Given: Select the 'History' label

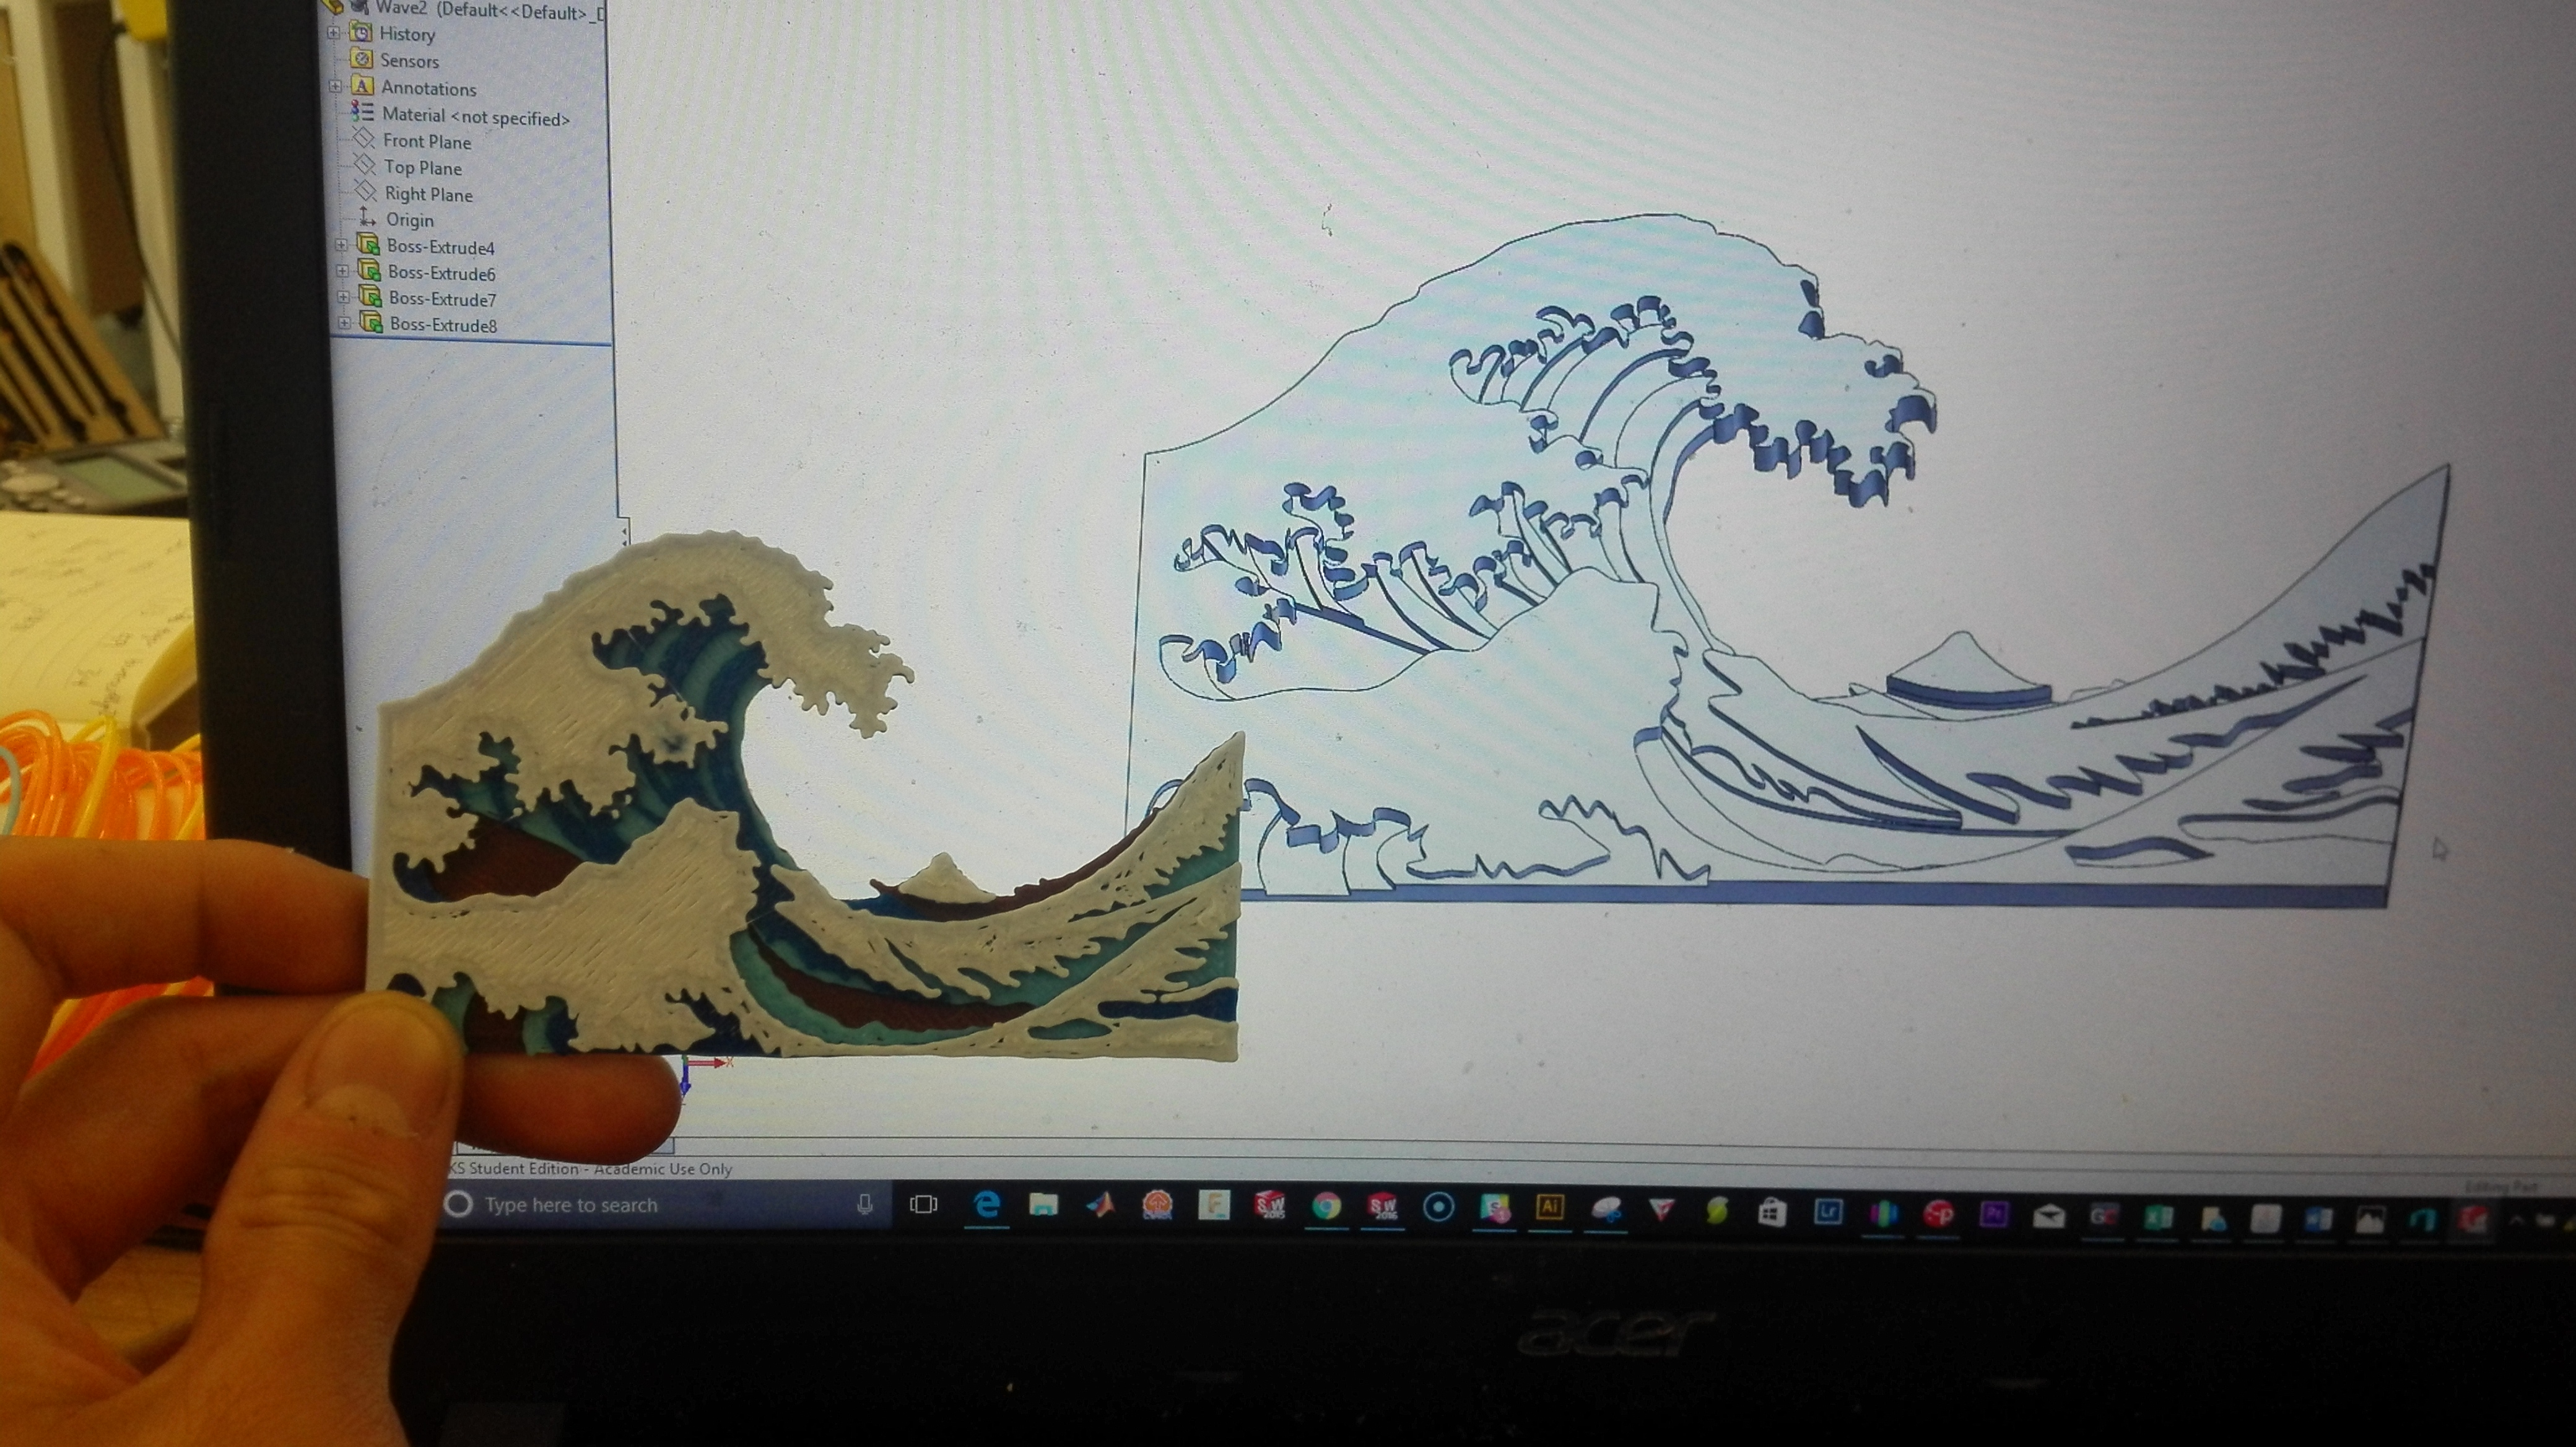Looking at the screenshot, I should (x=407, y=34).
